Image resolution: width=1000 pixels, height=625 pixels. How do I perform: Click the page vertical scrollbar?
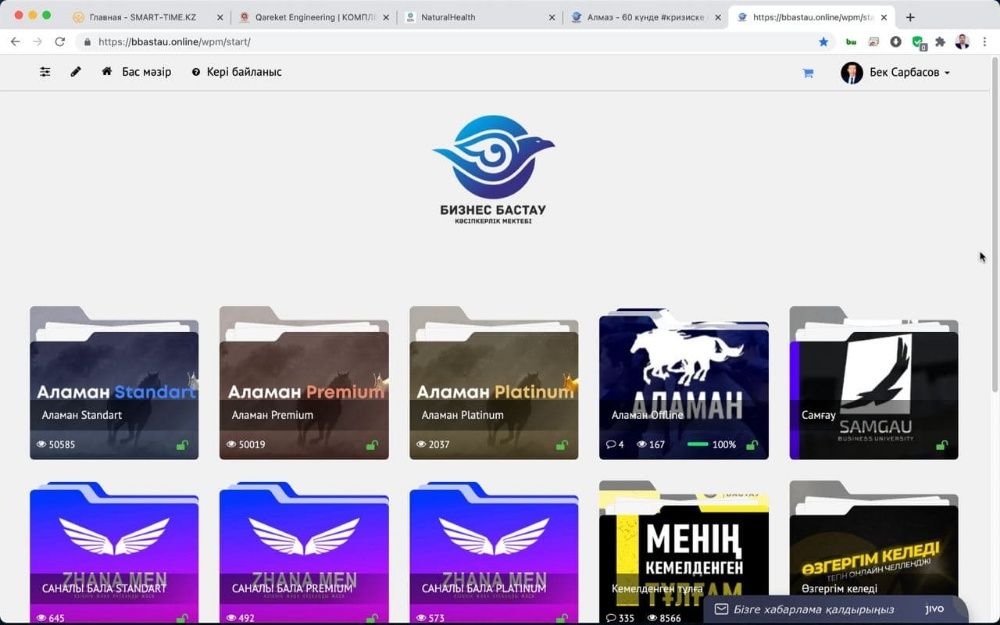point(995,223)
